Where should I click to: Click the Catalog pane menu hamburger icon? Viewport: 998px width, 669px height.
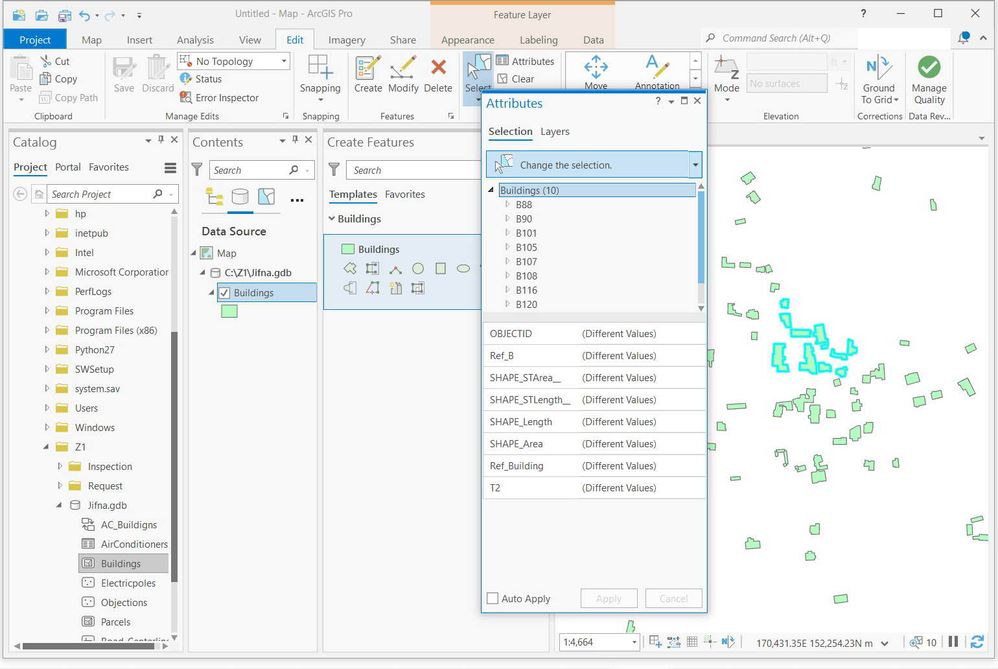point(170,167)
